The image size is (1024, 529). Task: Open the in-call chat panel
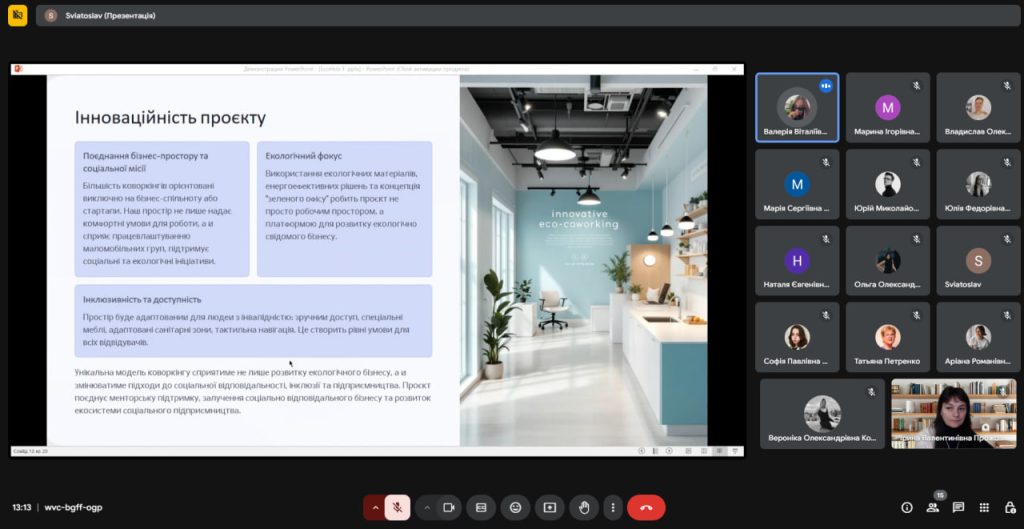tap(958, 507)
